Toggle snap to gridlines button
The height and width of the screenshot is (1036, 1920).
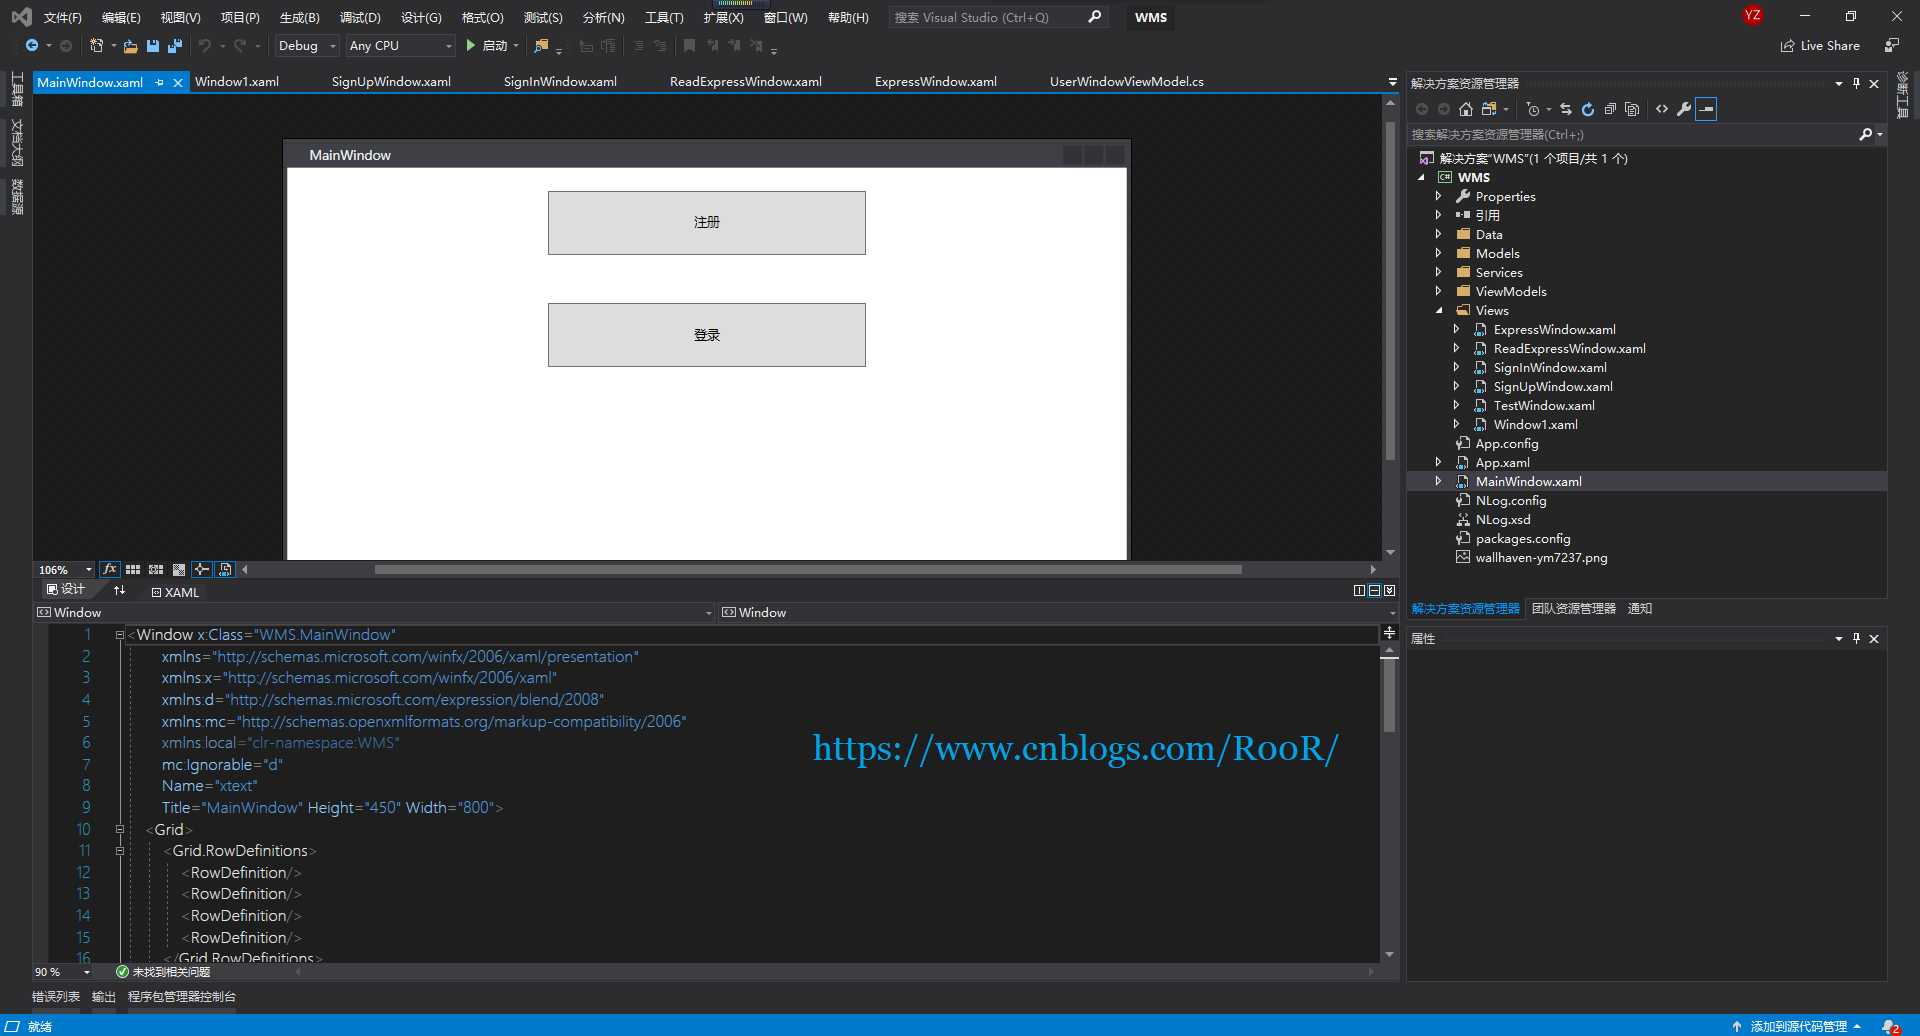(156, 569)
